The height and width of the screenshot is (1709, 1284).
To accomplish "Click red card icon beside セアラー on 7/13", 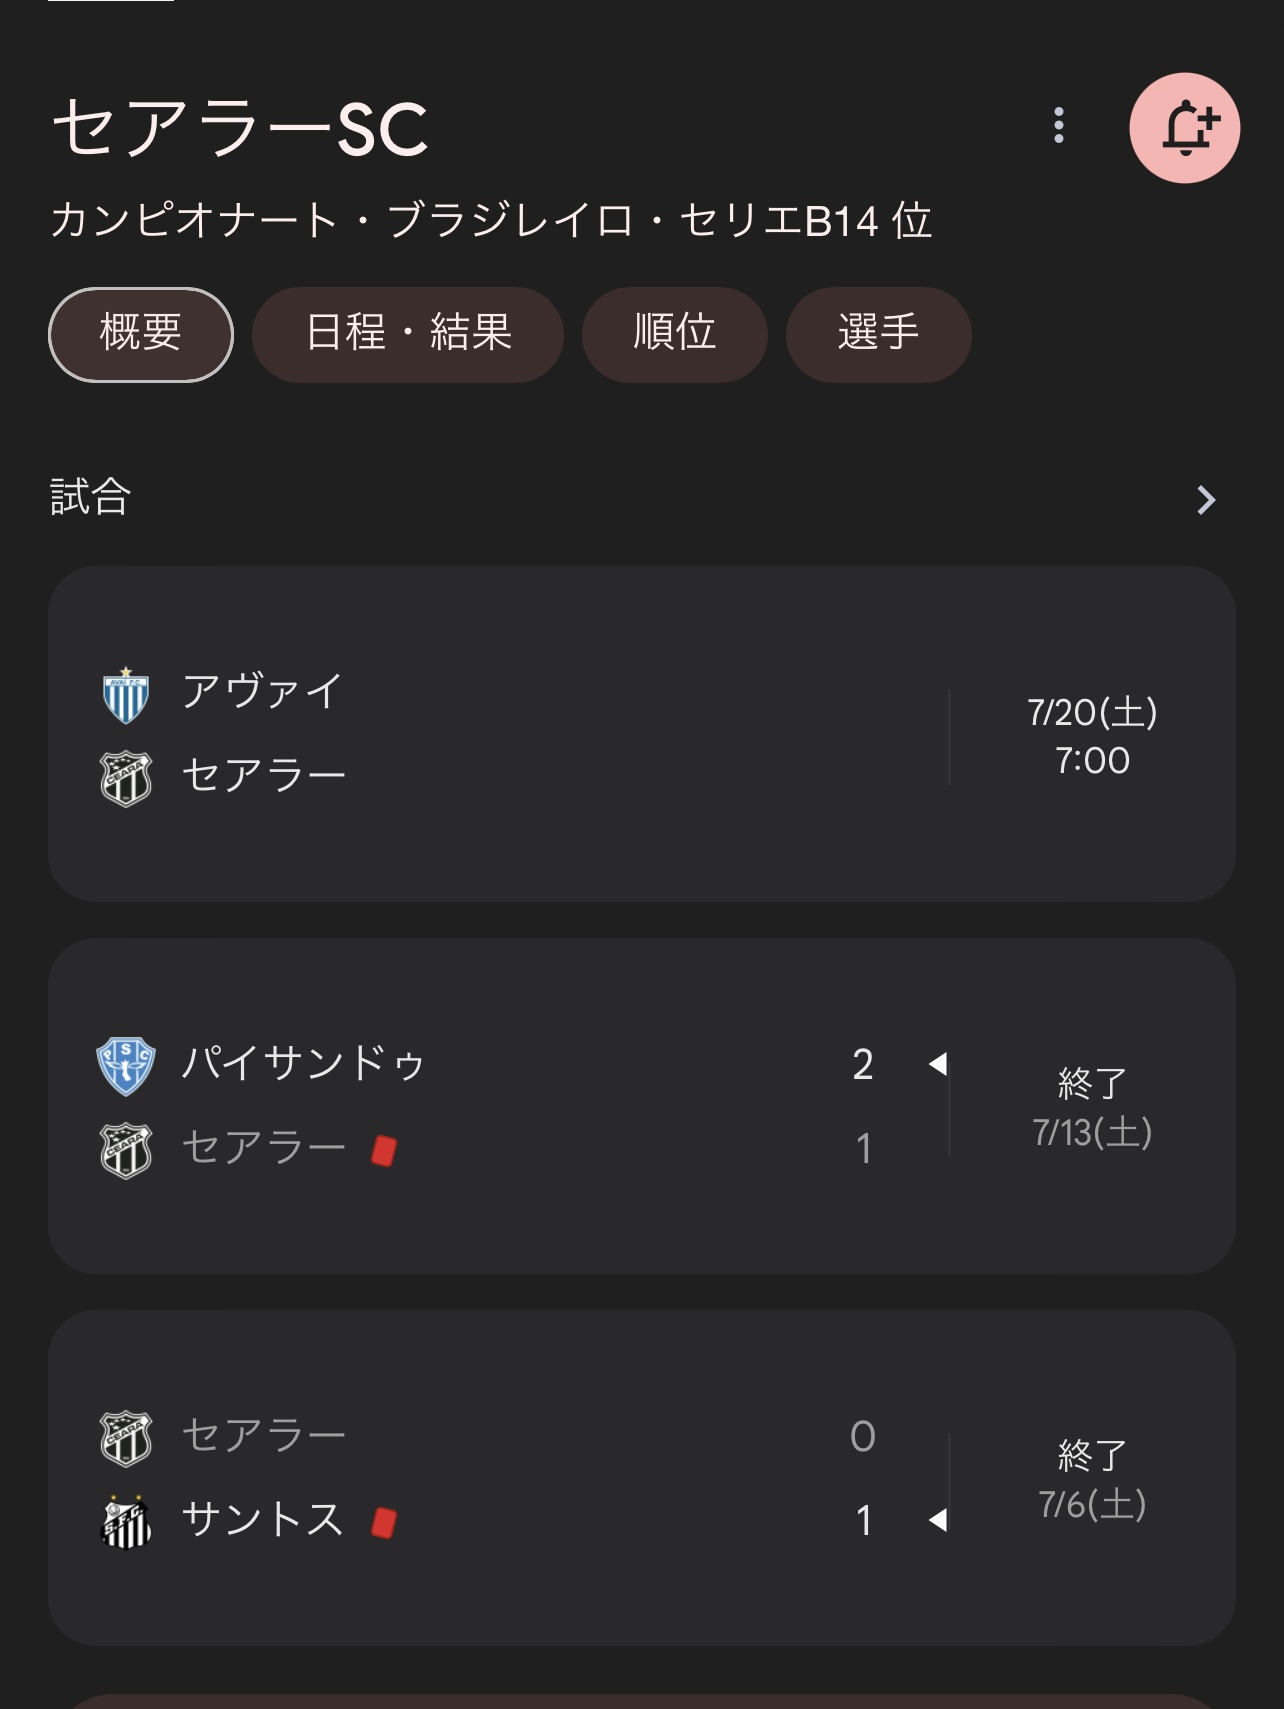I will [x=384, y=1151].
